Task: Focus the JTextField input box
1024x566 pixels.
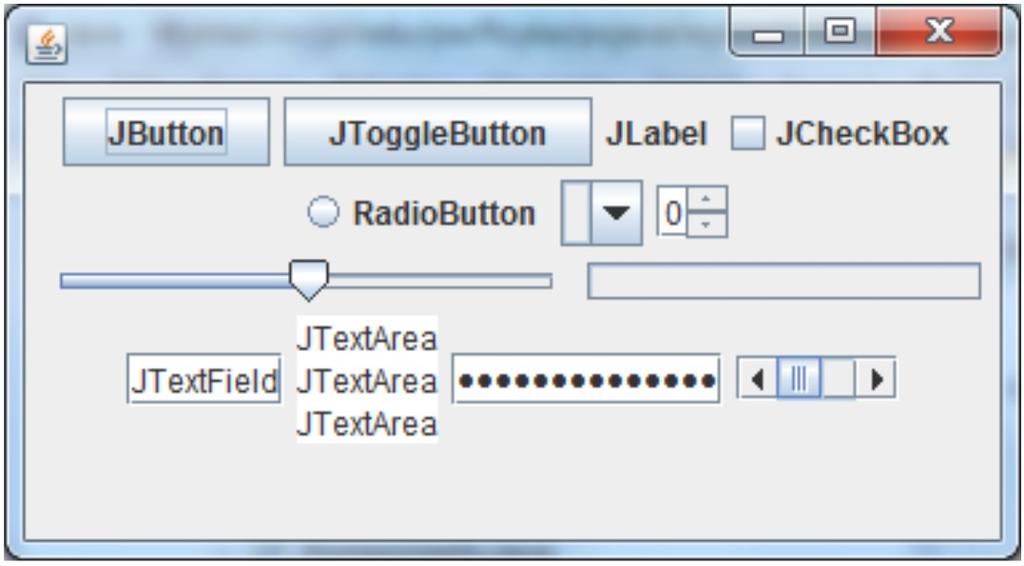Action: (204, 379)
